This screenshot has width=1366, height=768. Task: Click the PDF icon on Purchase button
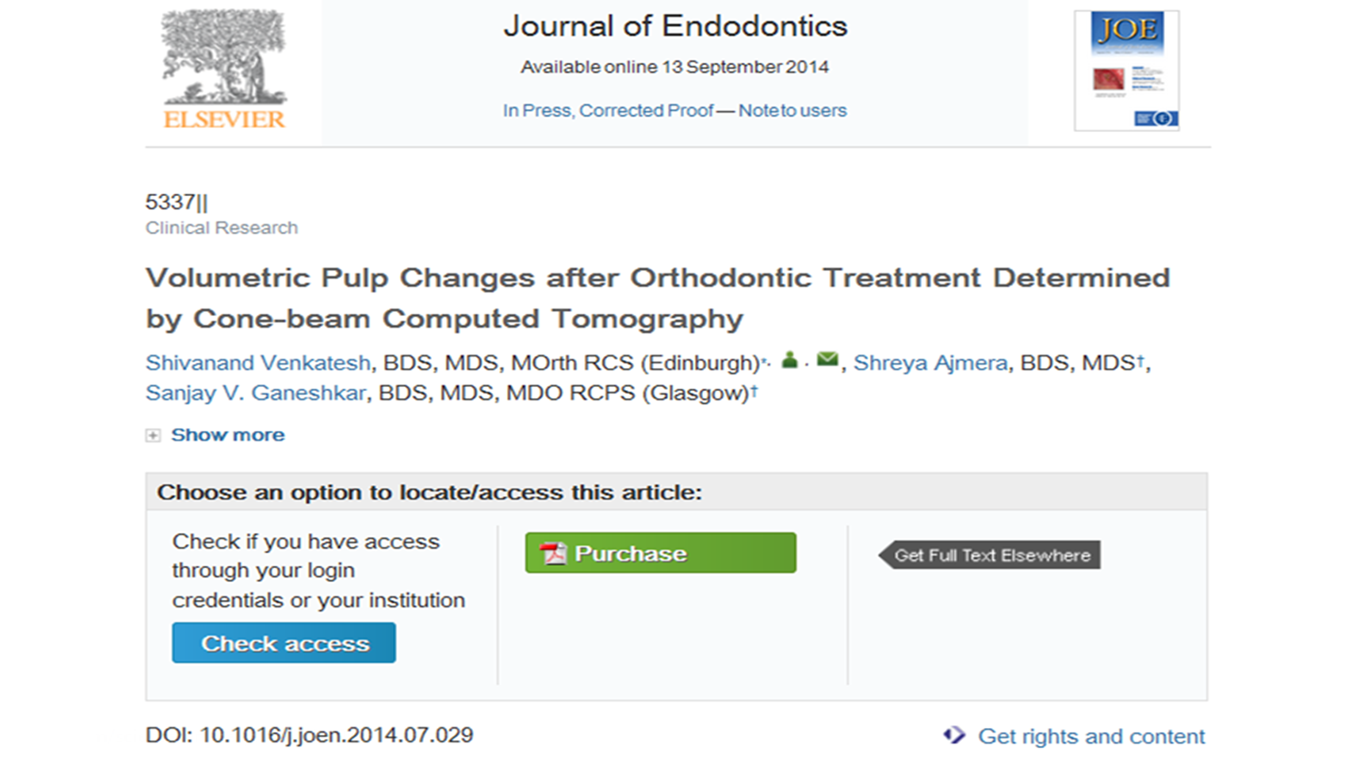pos(553,553)
